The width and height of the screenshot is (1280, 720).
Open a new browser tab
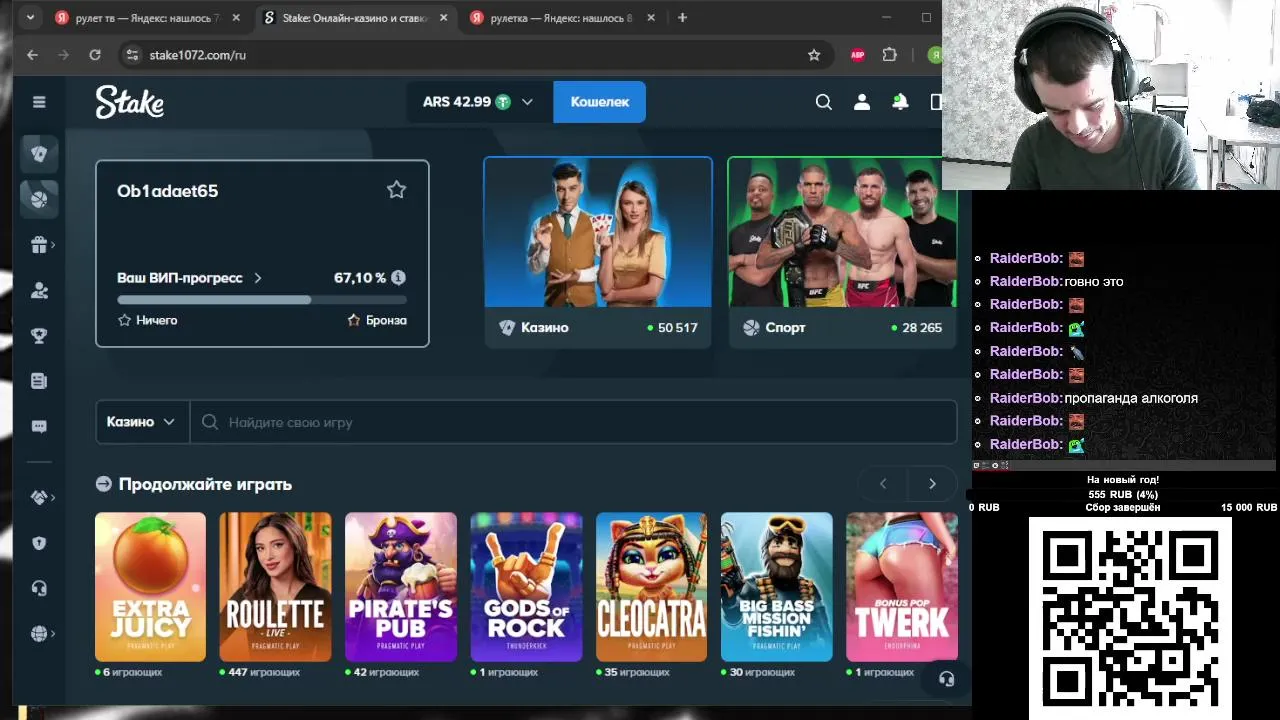coord(682,18)
